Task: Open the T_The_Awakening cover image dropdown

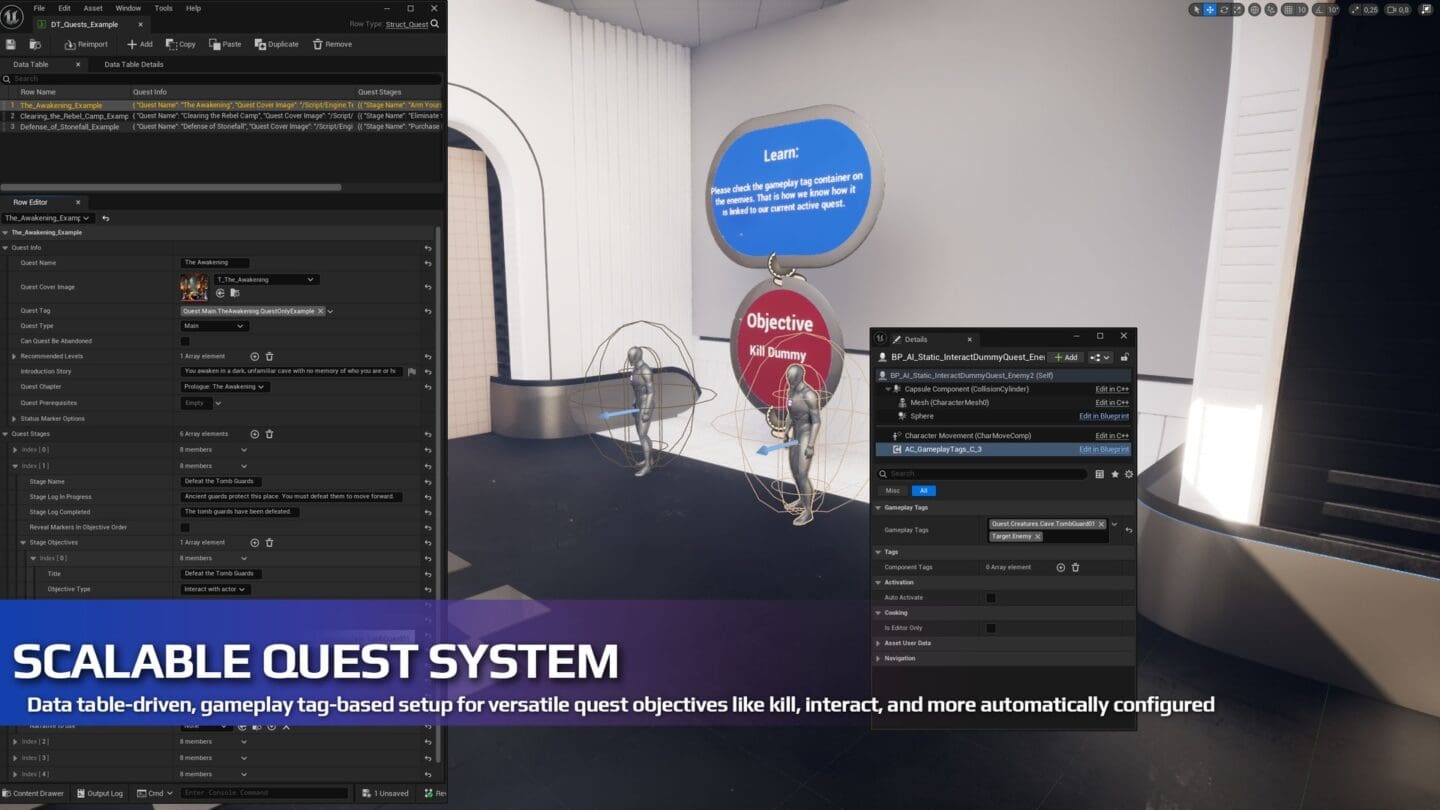Action: 265,280
